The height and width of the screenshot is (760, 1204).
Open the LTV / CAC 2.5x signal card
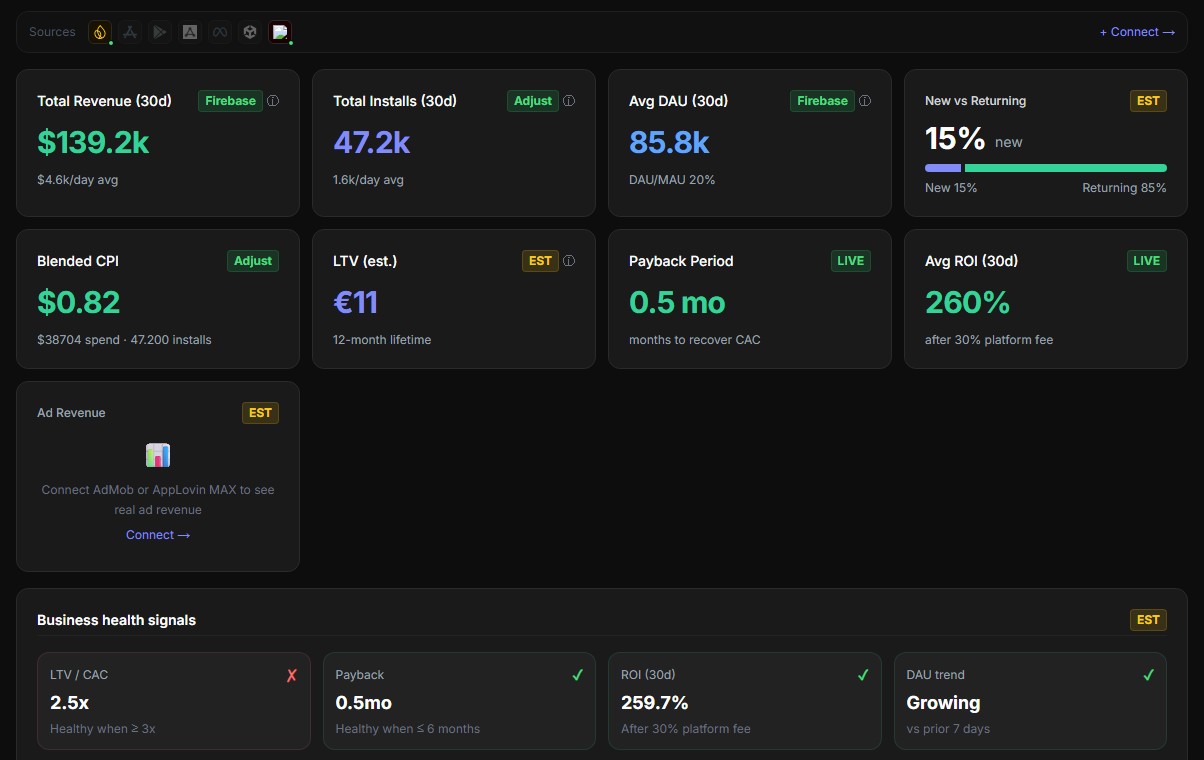[174, 701]
